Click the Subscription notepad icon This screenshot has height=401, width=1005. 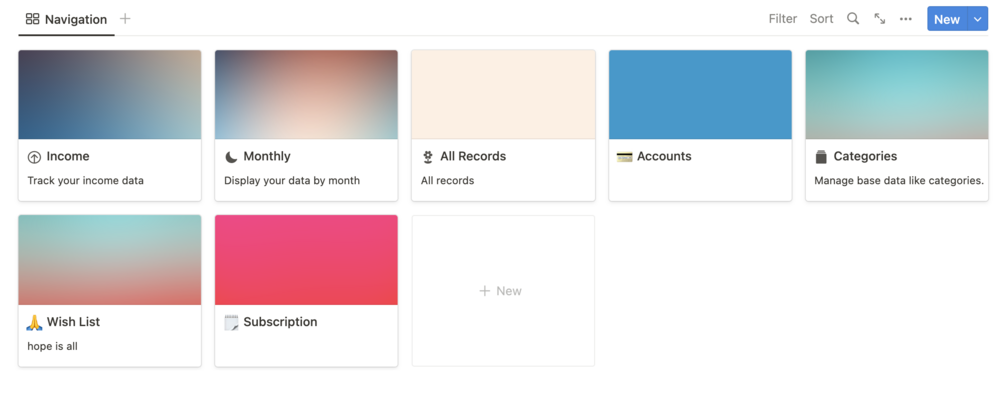point(231,323)
